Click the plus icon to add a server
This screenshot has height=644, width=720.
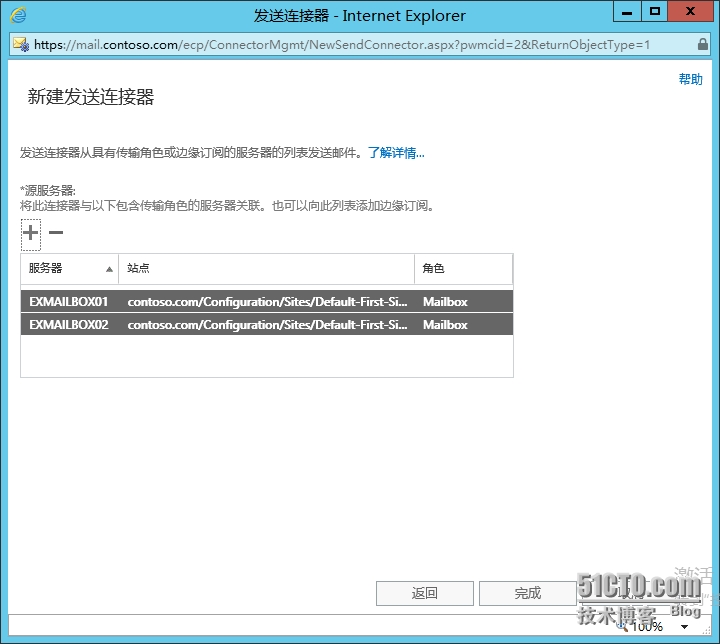31,234
